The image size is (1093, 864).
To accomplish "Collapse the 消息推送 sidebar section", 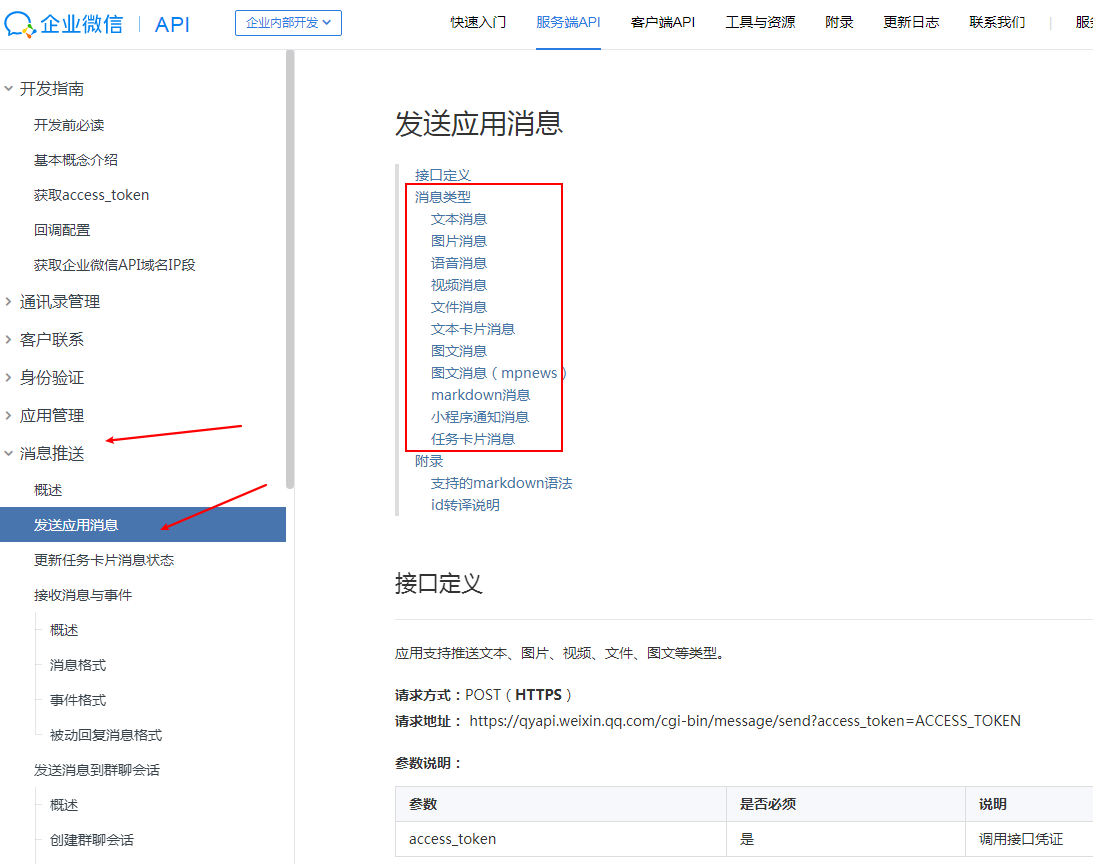I will [x=51, y=453].
